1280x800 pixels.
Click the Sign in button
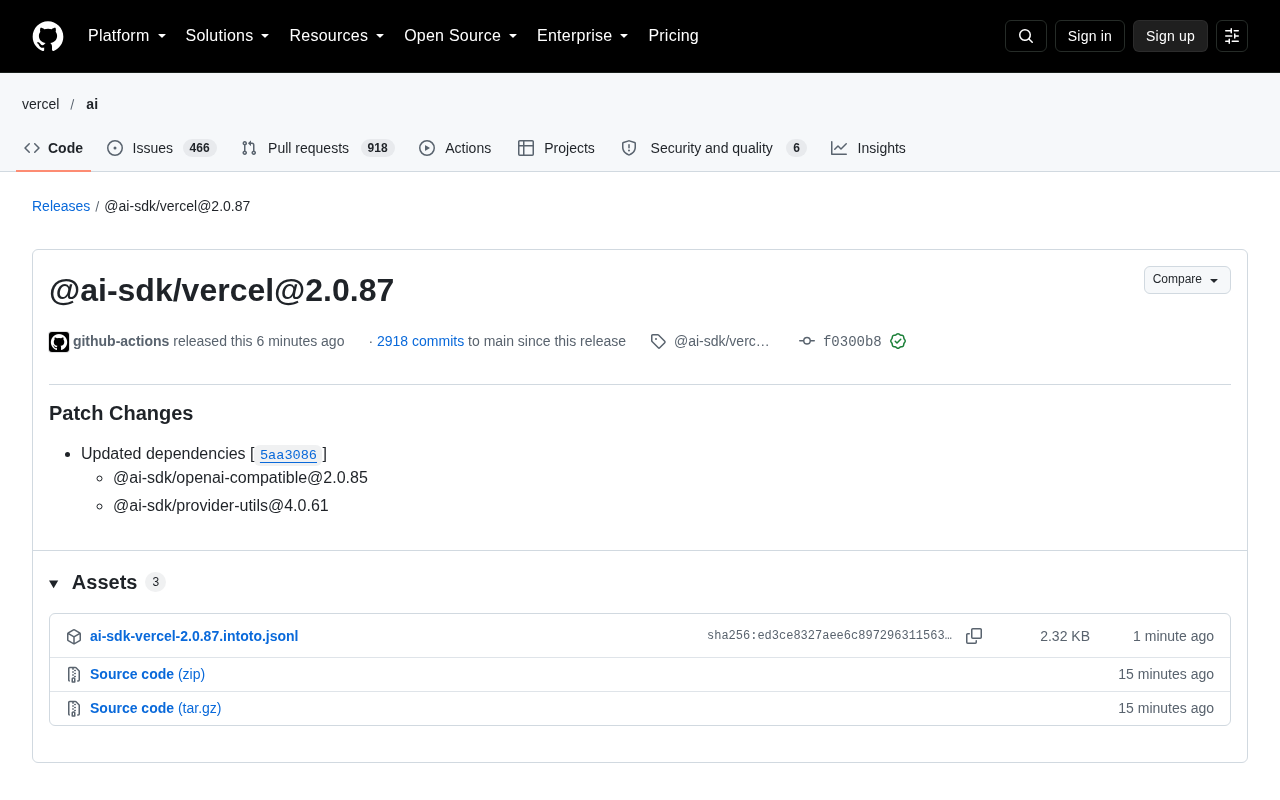(x=1090, y=36)
